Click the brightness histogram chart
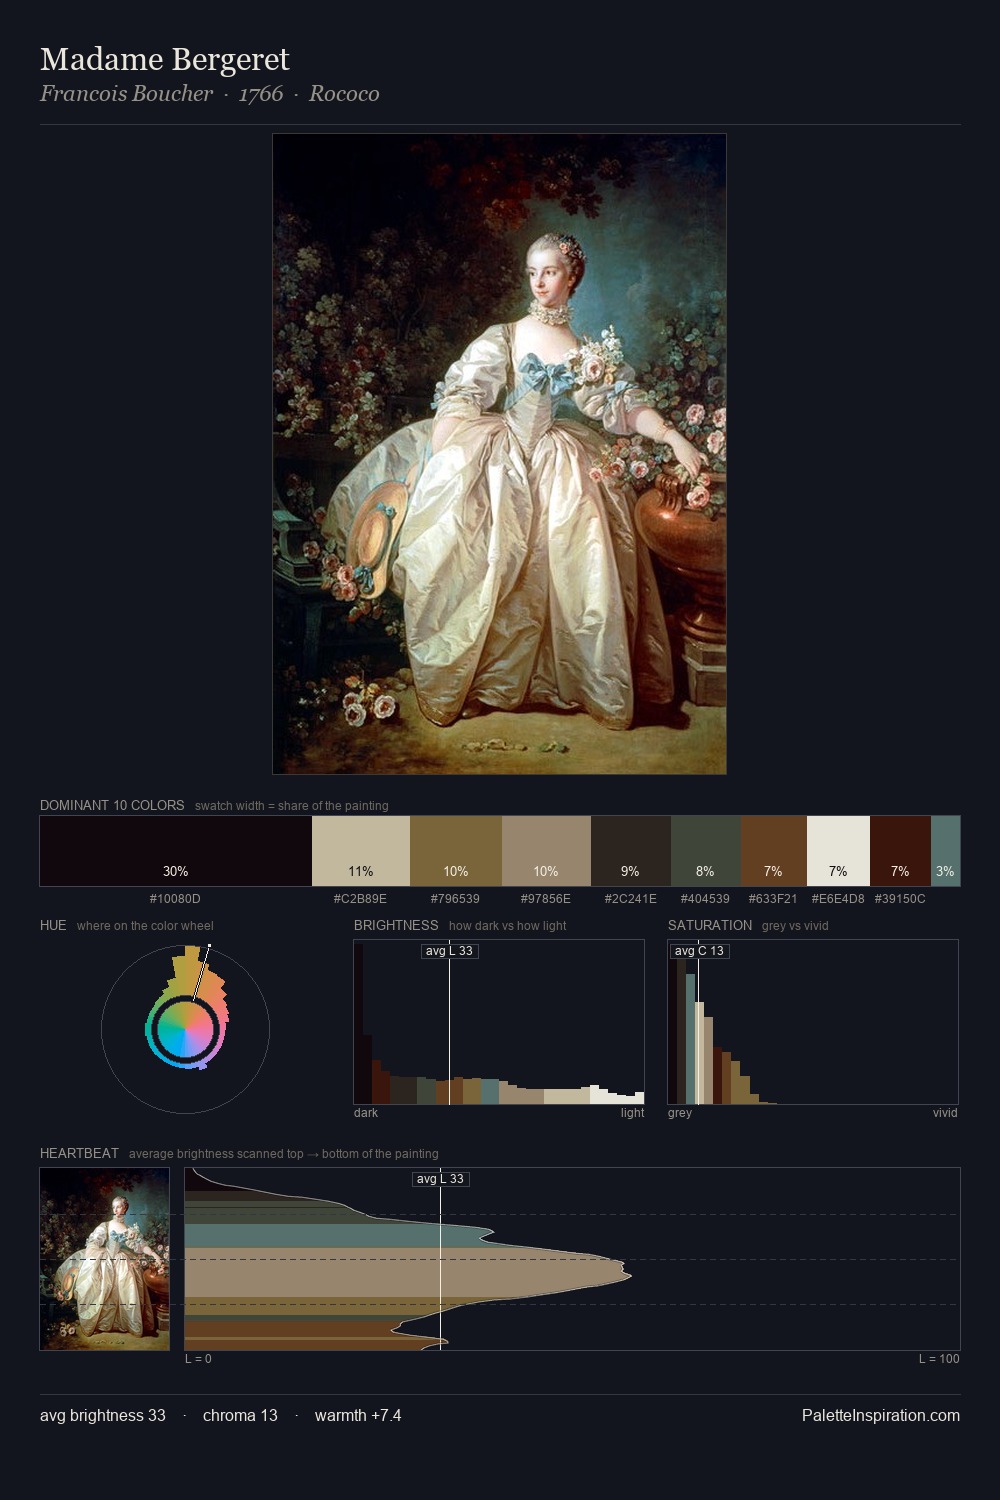 click(x=499, y=1022)
